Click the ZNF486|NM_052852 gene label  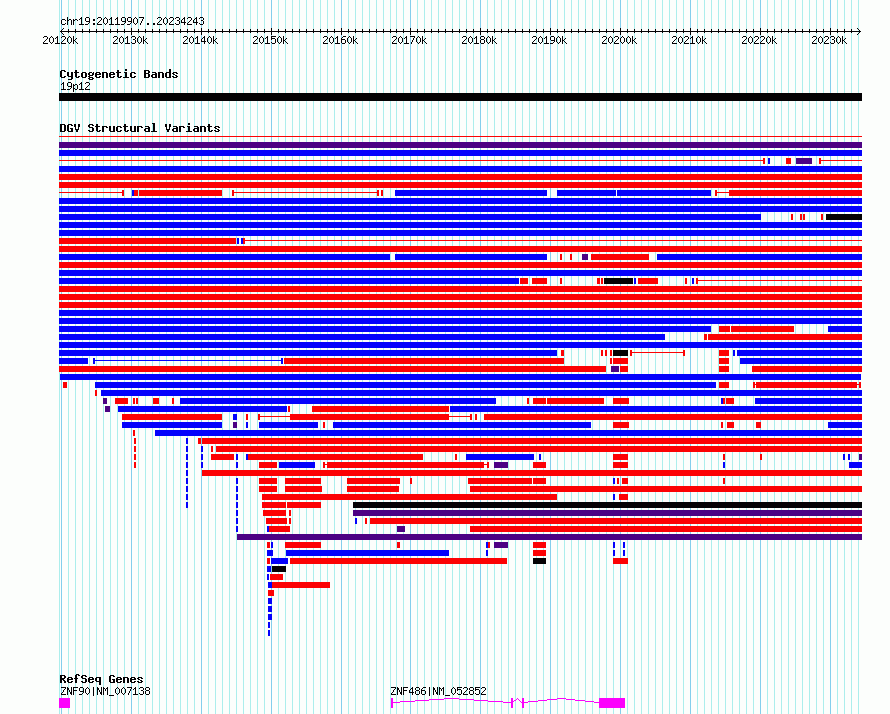point(438,691)
